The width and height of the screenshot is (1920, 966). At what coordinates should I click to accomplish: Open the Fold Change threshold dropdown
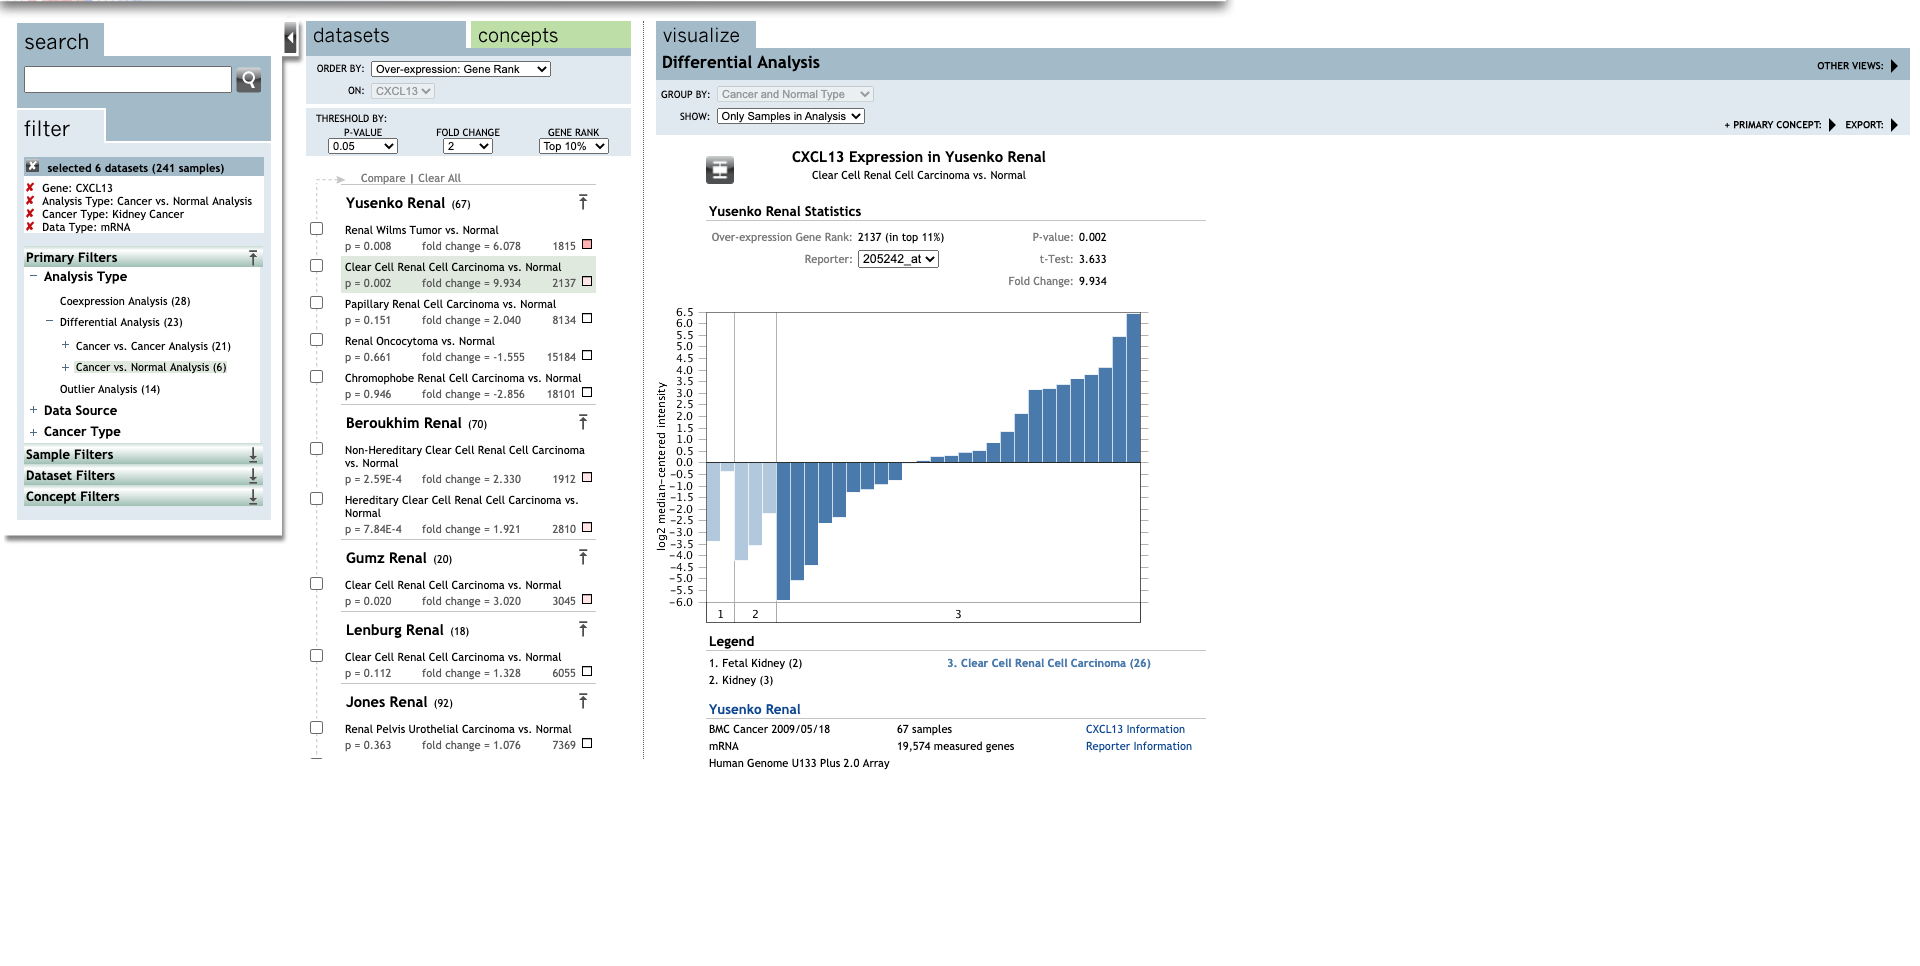tap(468, 146)
